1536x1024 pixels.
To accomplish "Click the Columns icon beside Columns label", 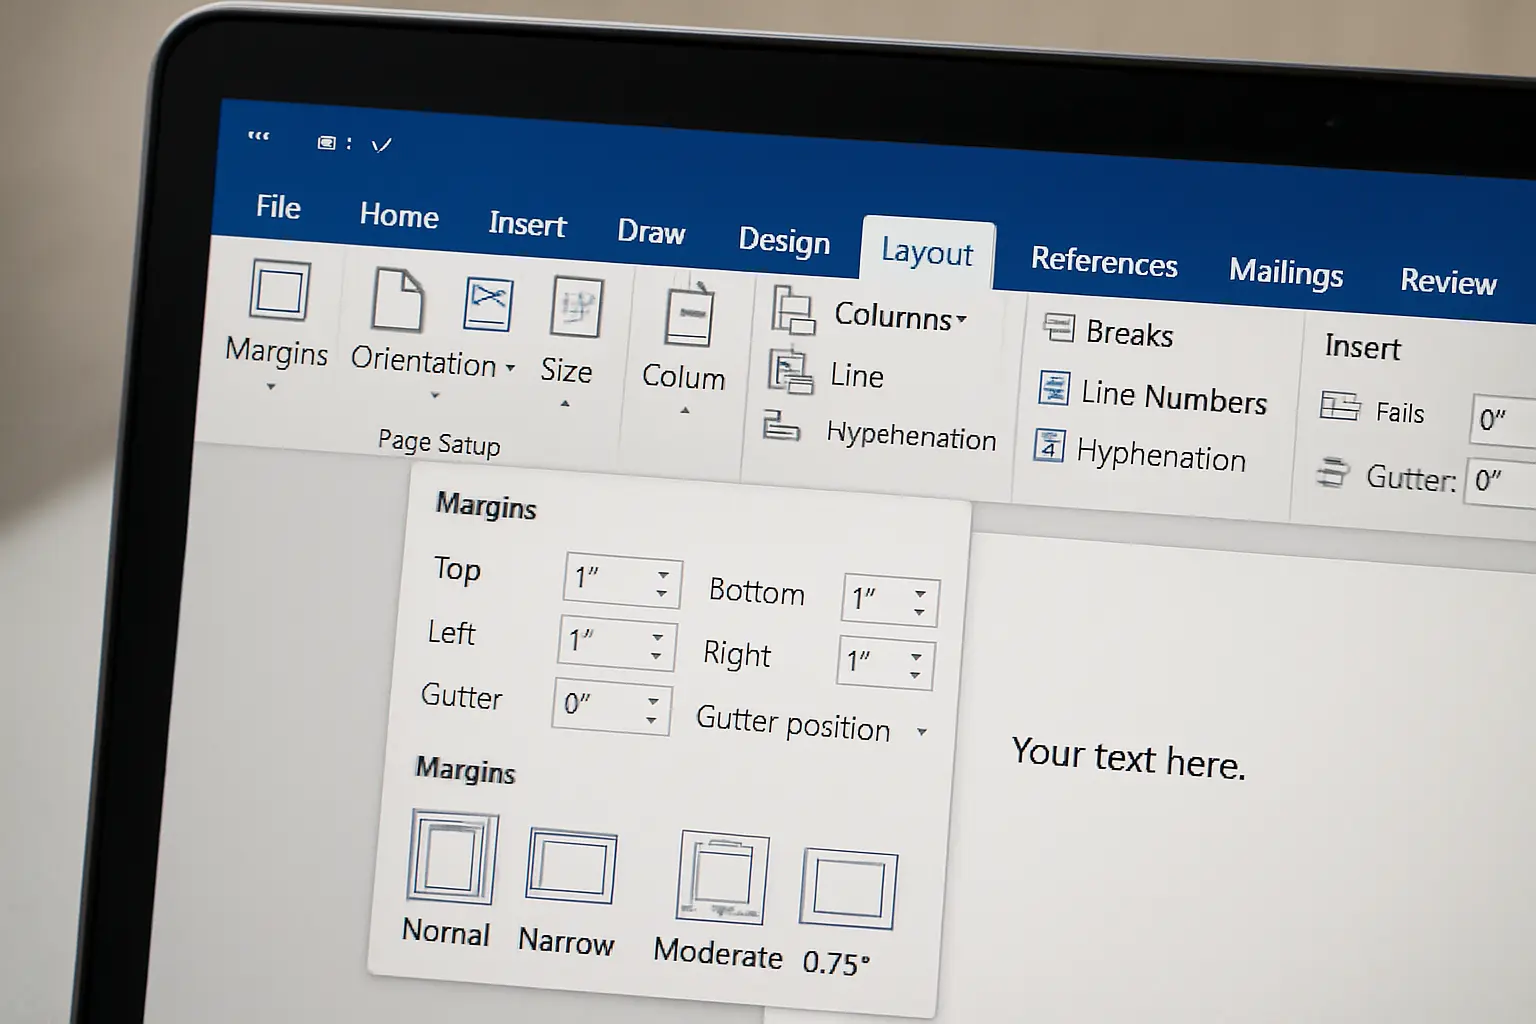I will 793,309.
